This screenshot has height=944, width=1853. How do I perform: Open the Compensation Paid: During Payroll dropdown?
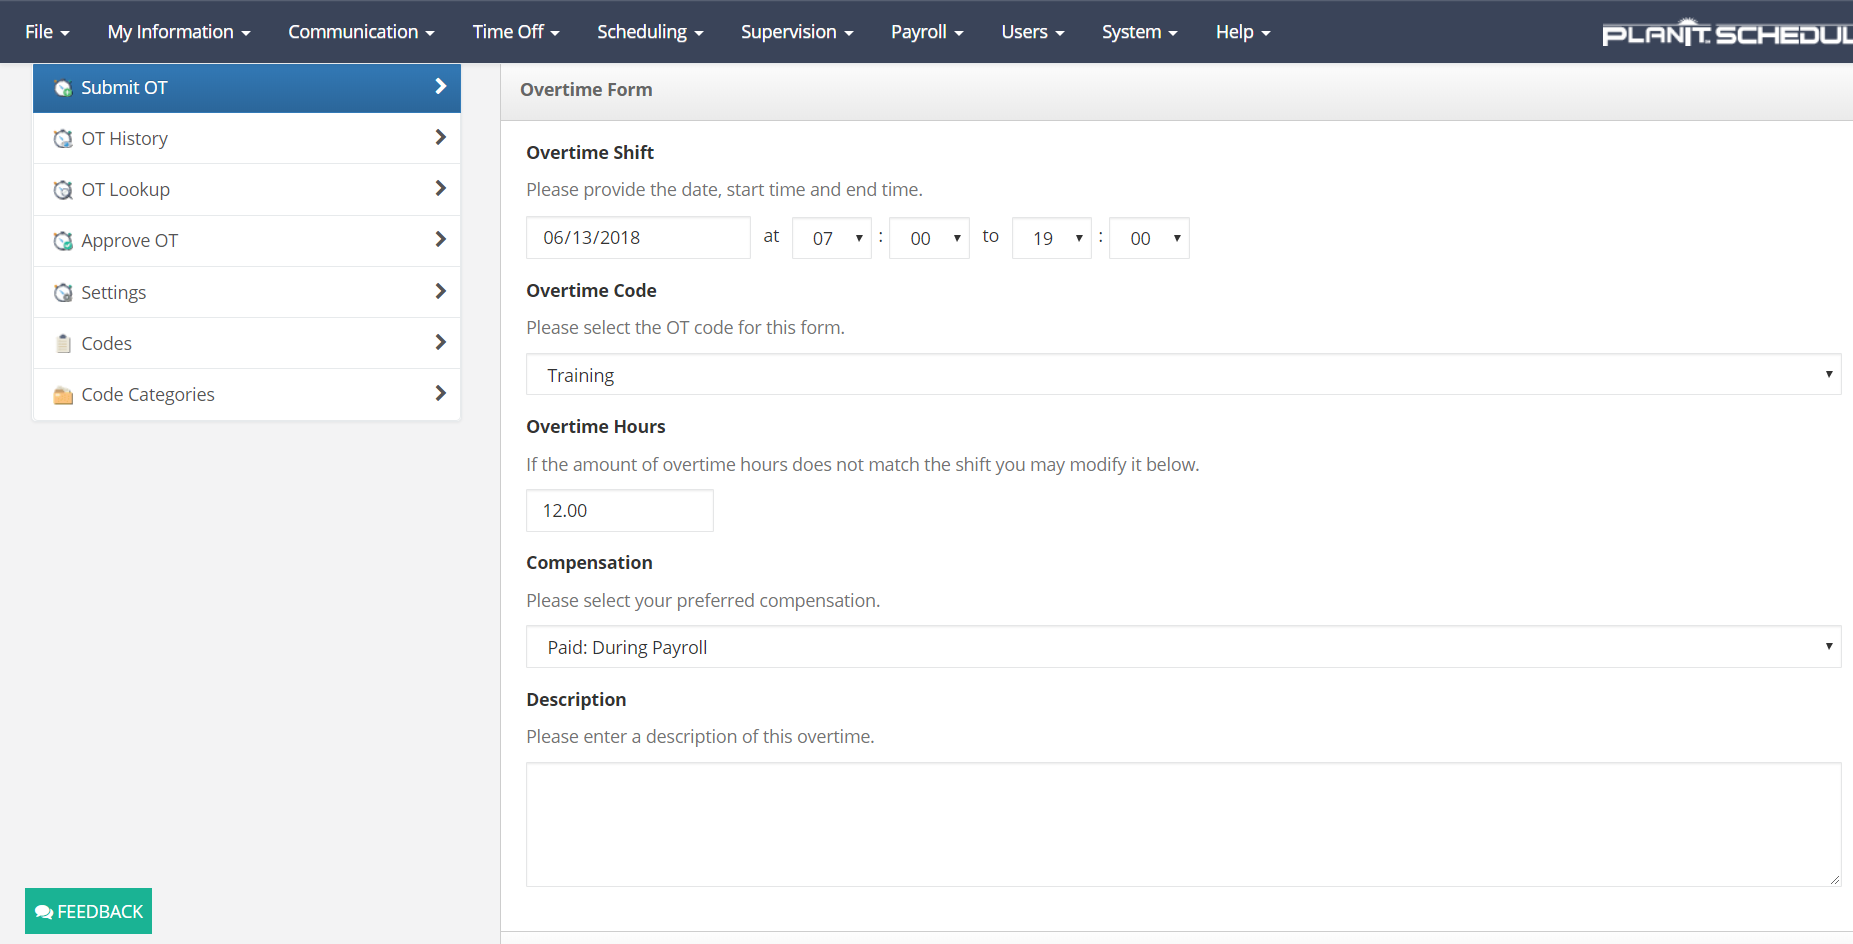pyautogui.click(x=1183, y=647)
